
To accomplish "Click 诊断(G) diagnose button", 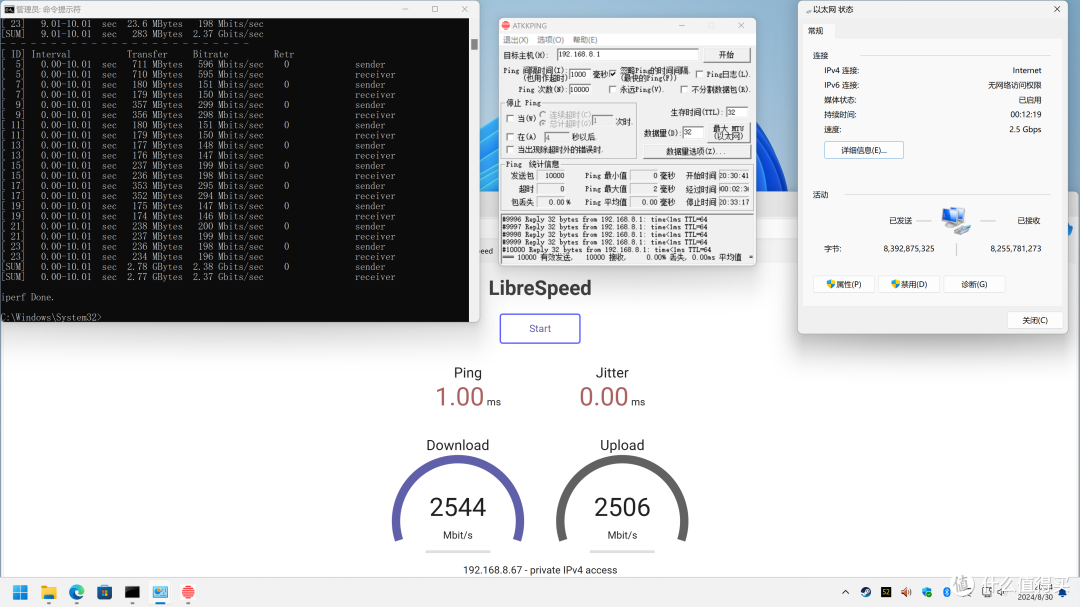I will (x=974, y=284).
